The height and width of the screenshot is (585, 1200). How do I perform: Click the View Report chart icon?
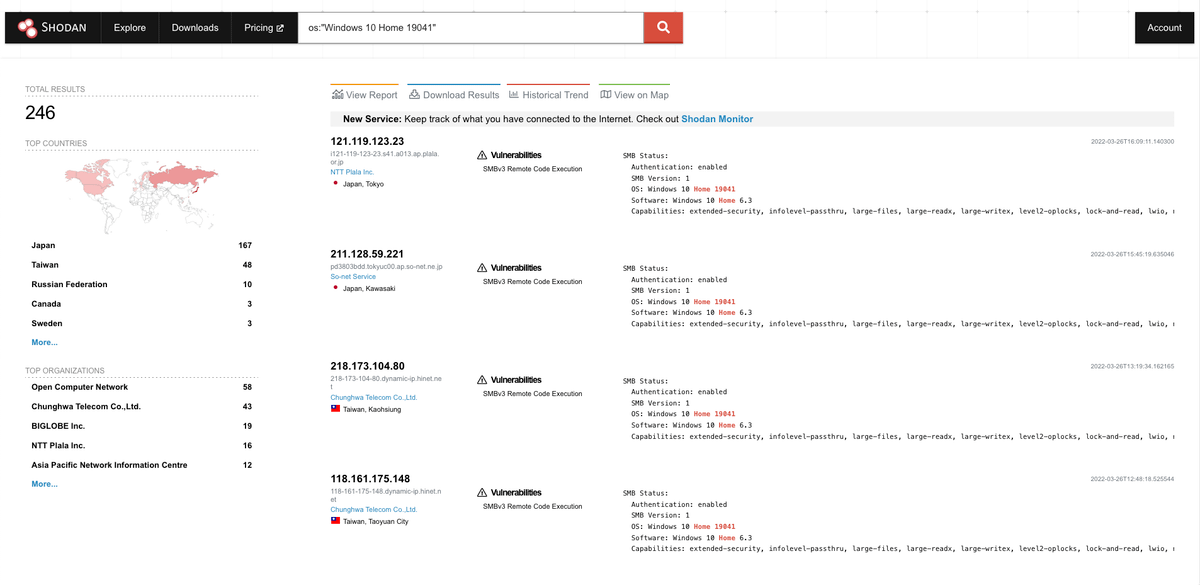338,95
